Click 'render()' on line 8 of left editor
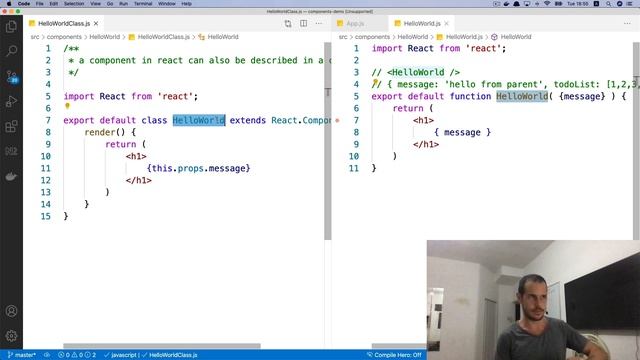Image resolution: width=640 pixels, height=360 pixels. 104,132
